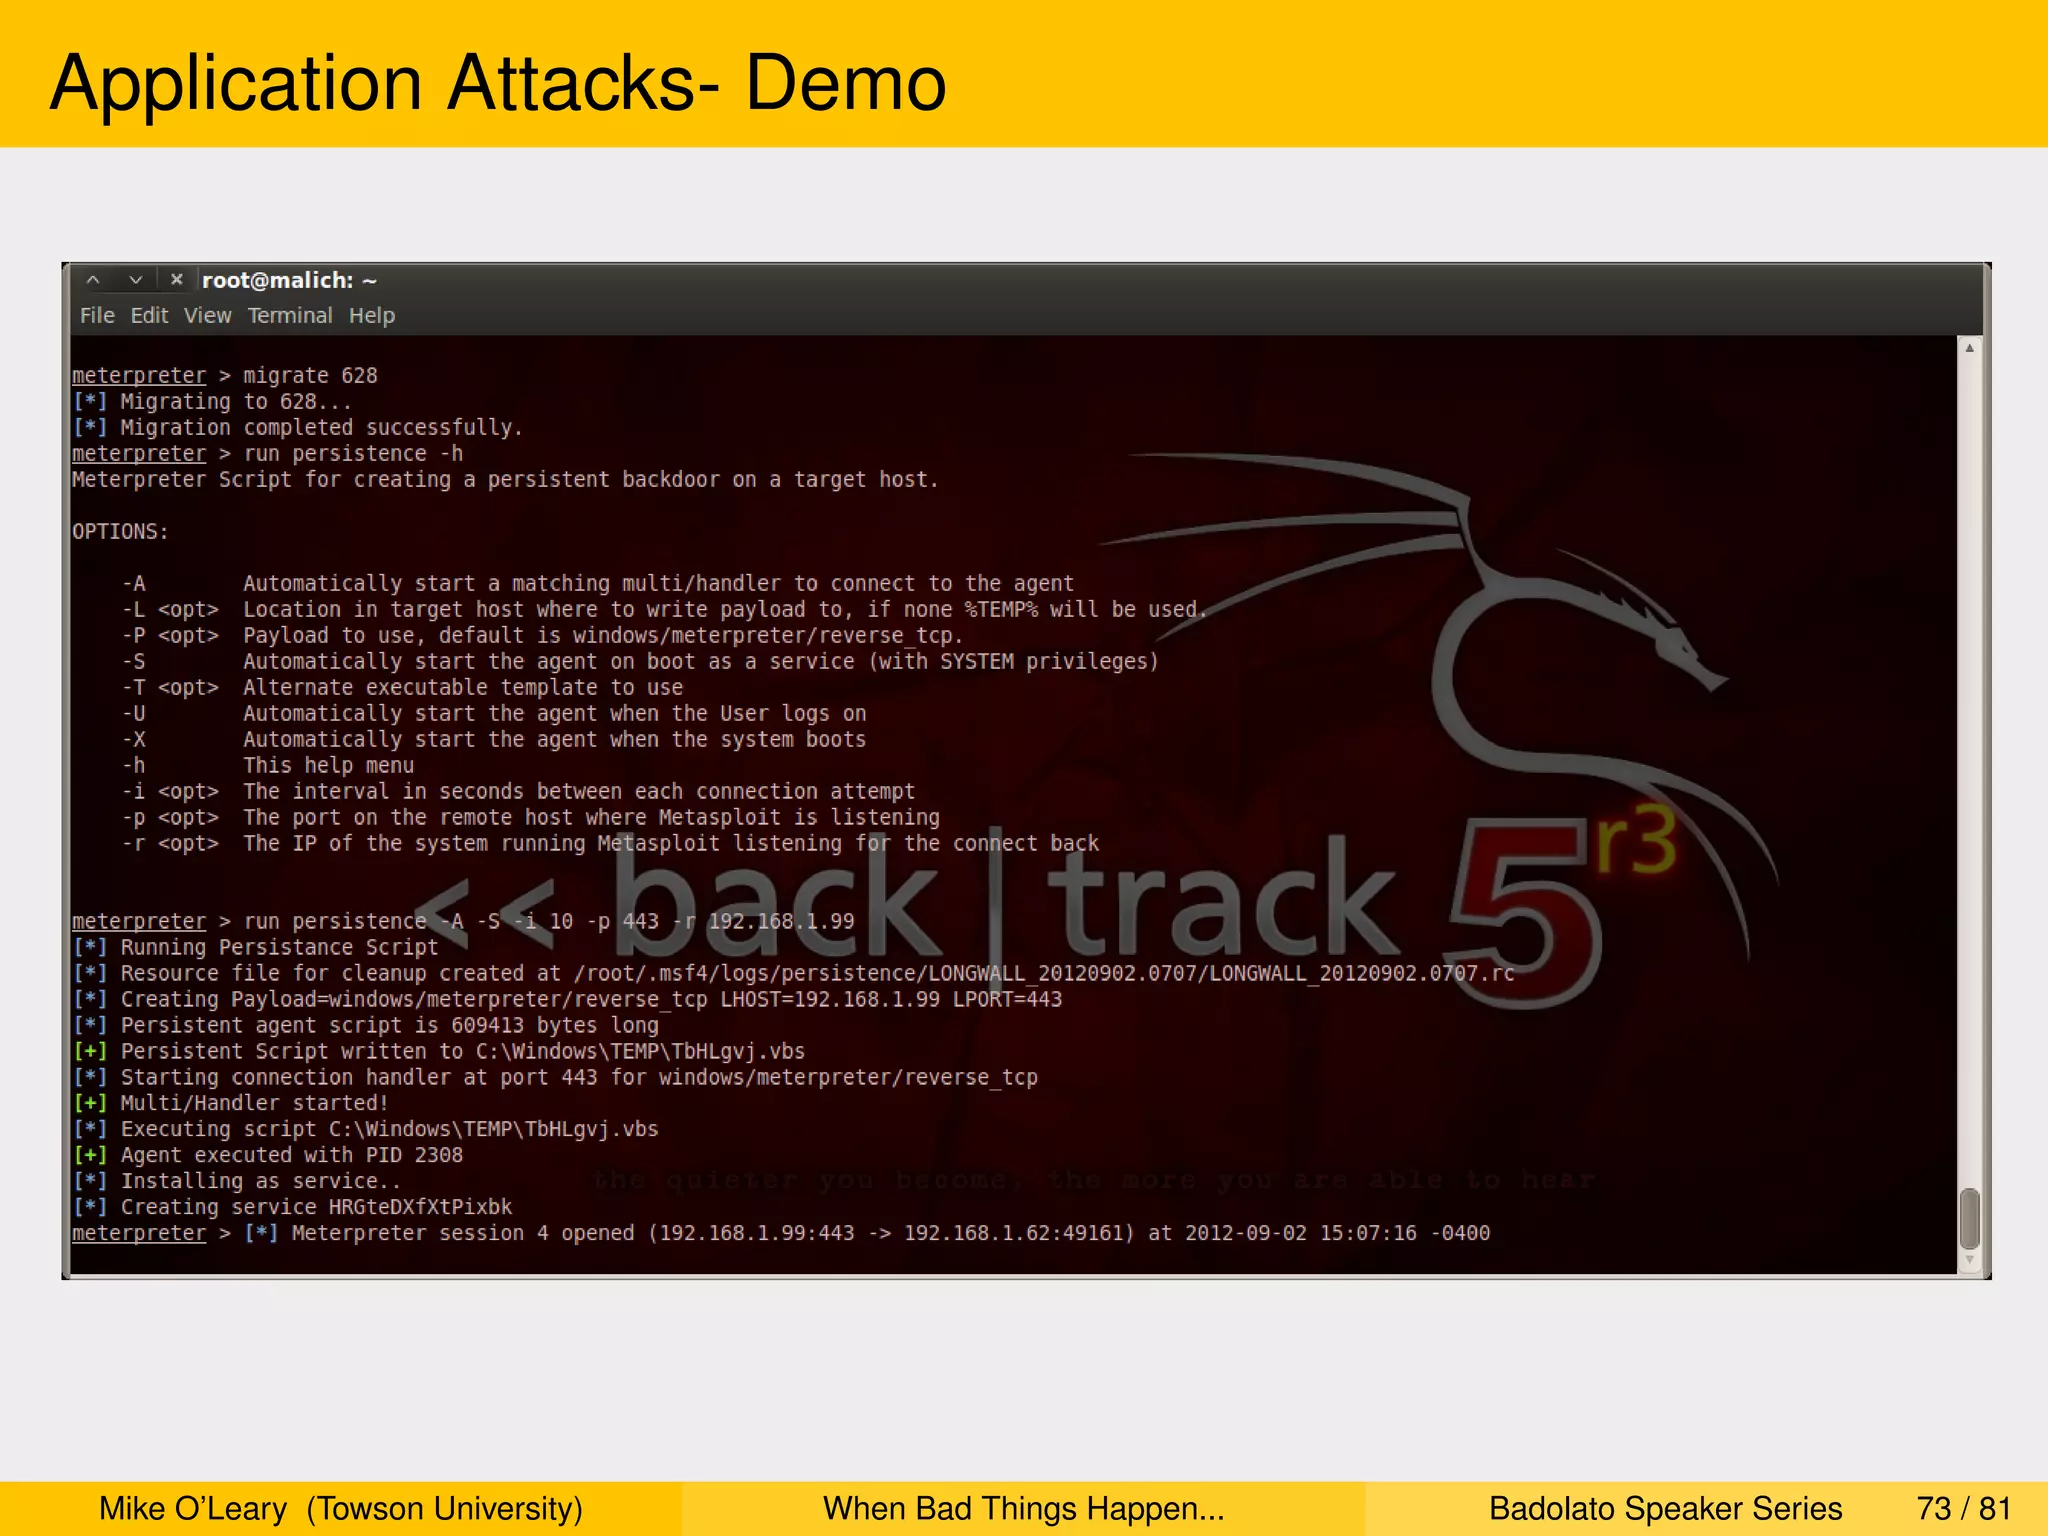Click 'Meterpreter Script for creating a persistent backdoor' line
2048x1536 pixels.
coord(505,480)
